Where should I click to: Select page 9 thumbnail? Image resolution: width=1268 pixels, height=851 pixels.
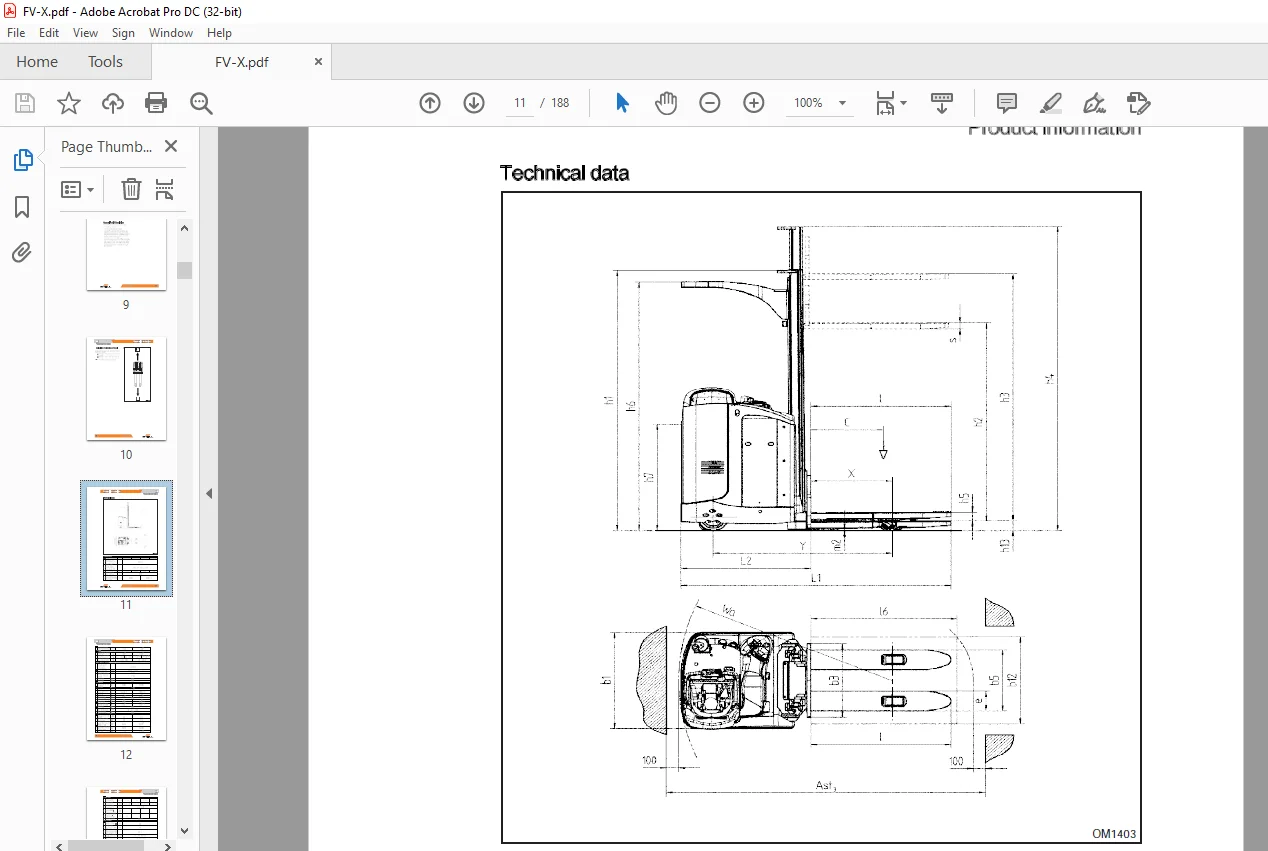126,255
